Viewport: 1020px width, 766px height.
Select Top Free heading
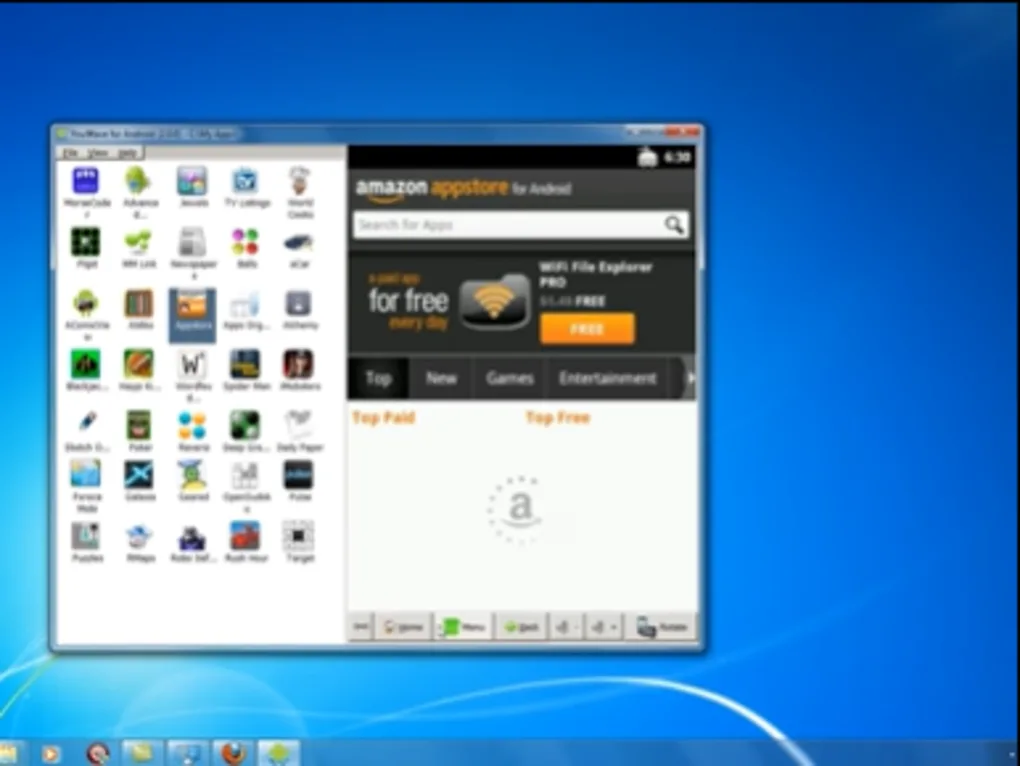(x=557, y=417)
